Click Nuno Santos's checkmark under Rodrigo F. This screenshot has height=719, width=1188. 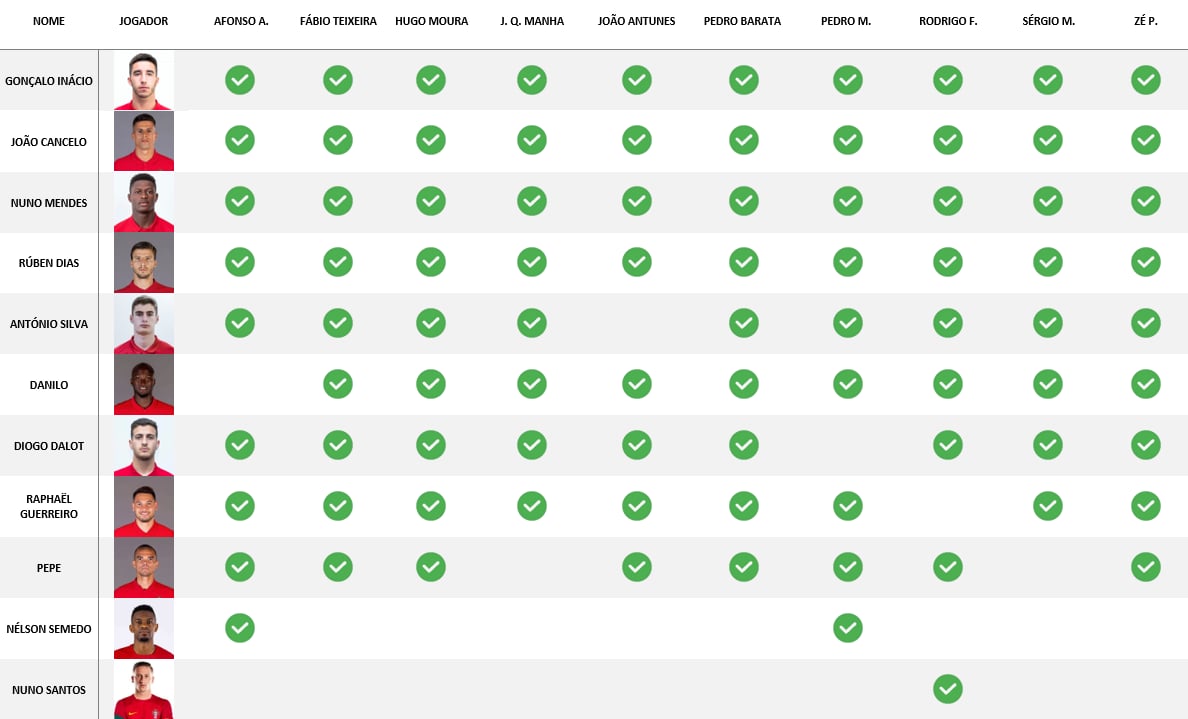948,689
